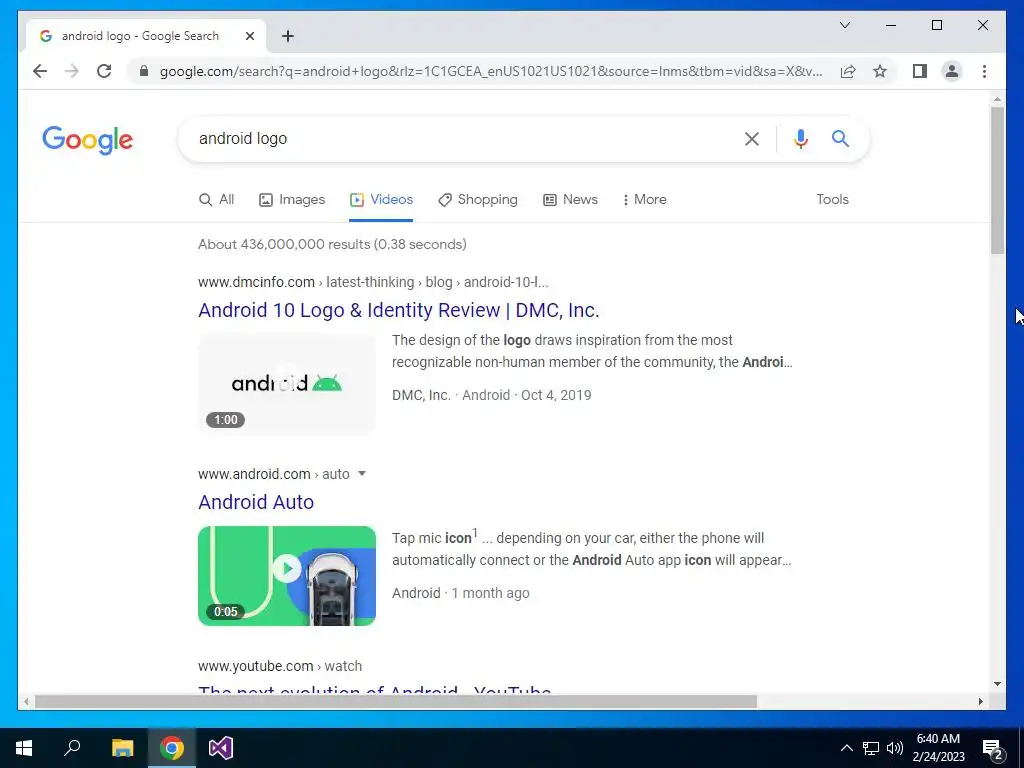Open the Android Auto link
Viewport: 1024px width, 768px height.
256,502
